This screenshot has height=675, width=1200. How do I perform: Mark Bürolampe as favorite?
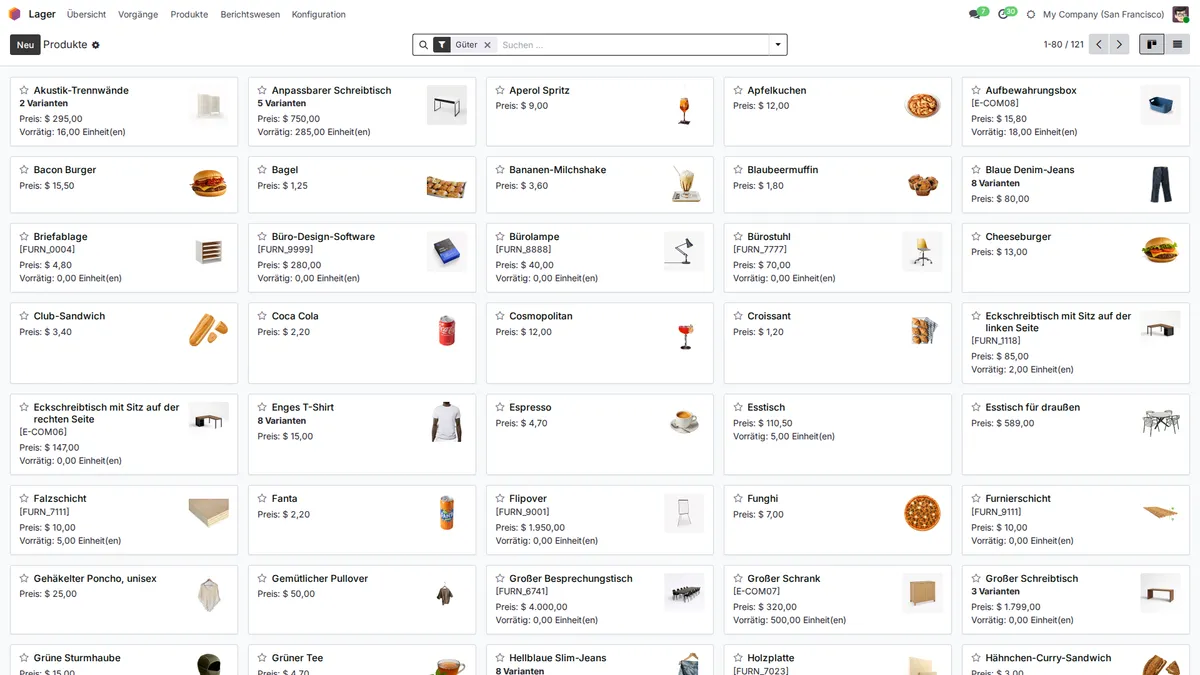(500, 237)
